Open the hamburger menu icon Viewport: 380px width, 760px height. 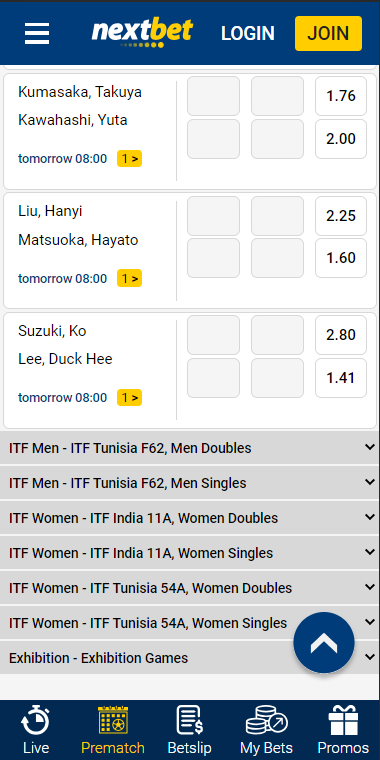[37, 33]
